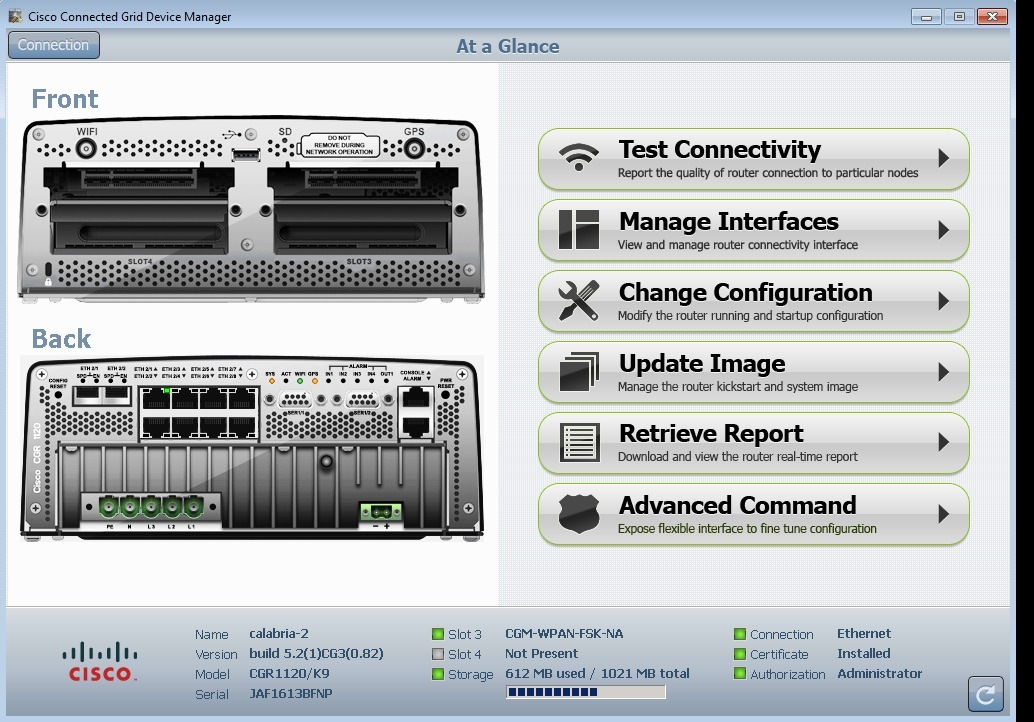This screenshot has width=1034, height=722.
Task: Click the Update Image stacked pages icon
Action: [x=579, y=372]
